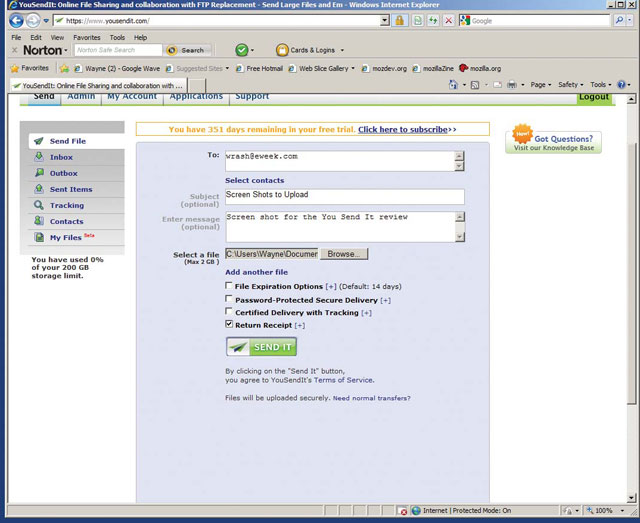Enable Password-Protected Secure Delivery checkbox
The image size is (640, 523).
pos(229,299)
